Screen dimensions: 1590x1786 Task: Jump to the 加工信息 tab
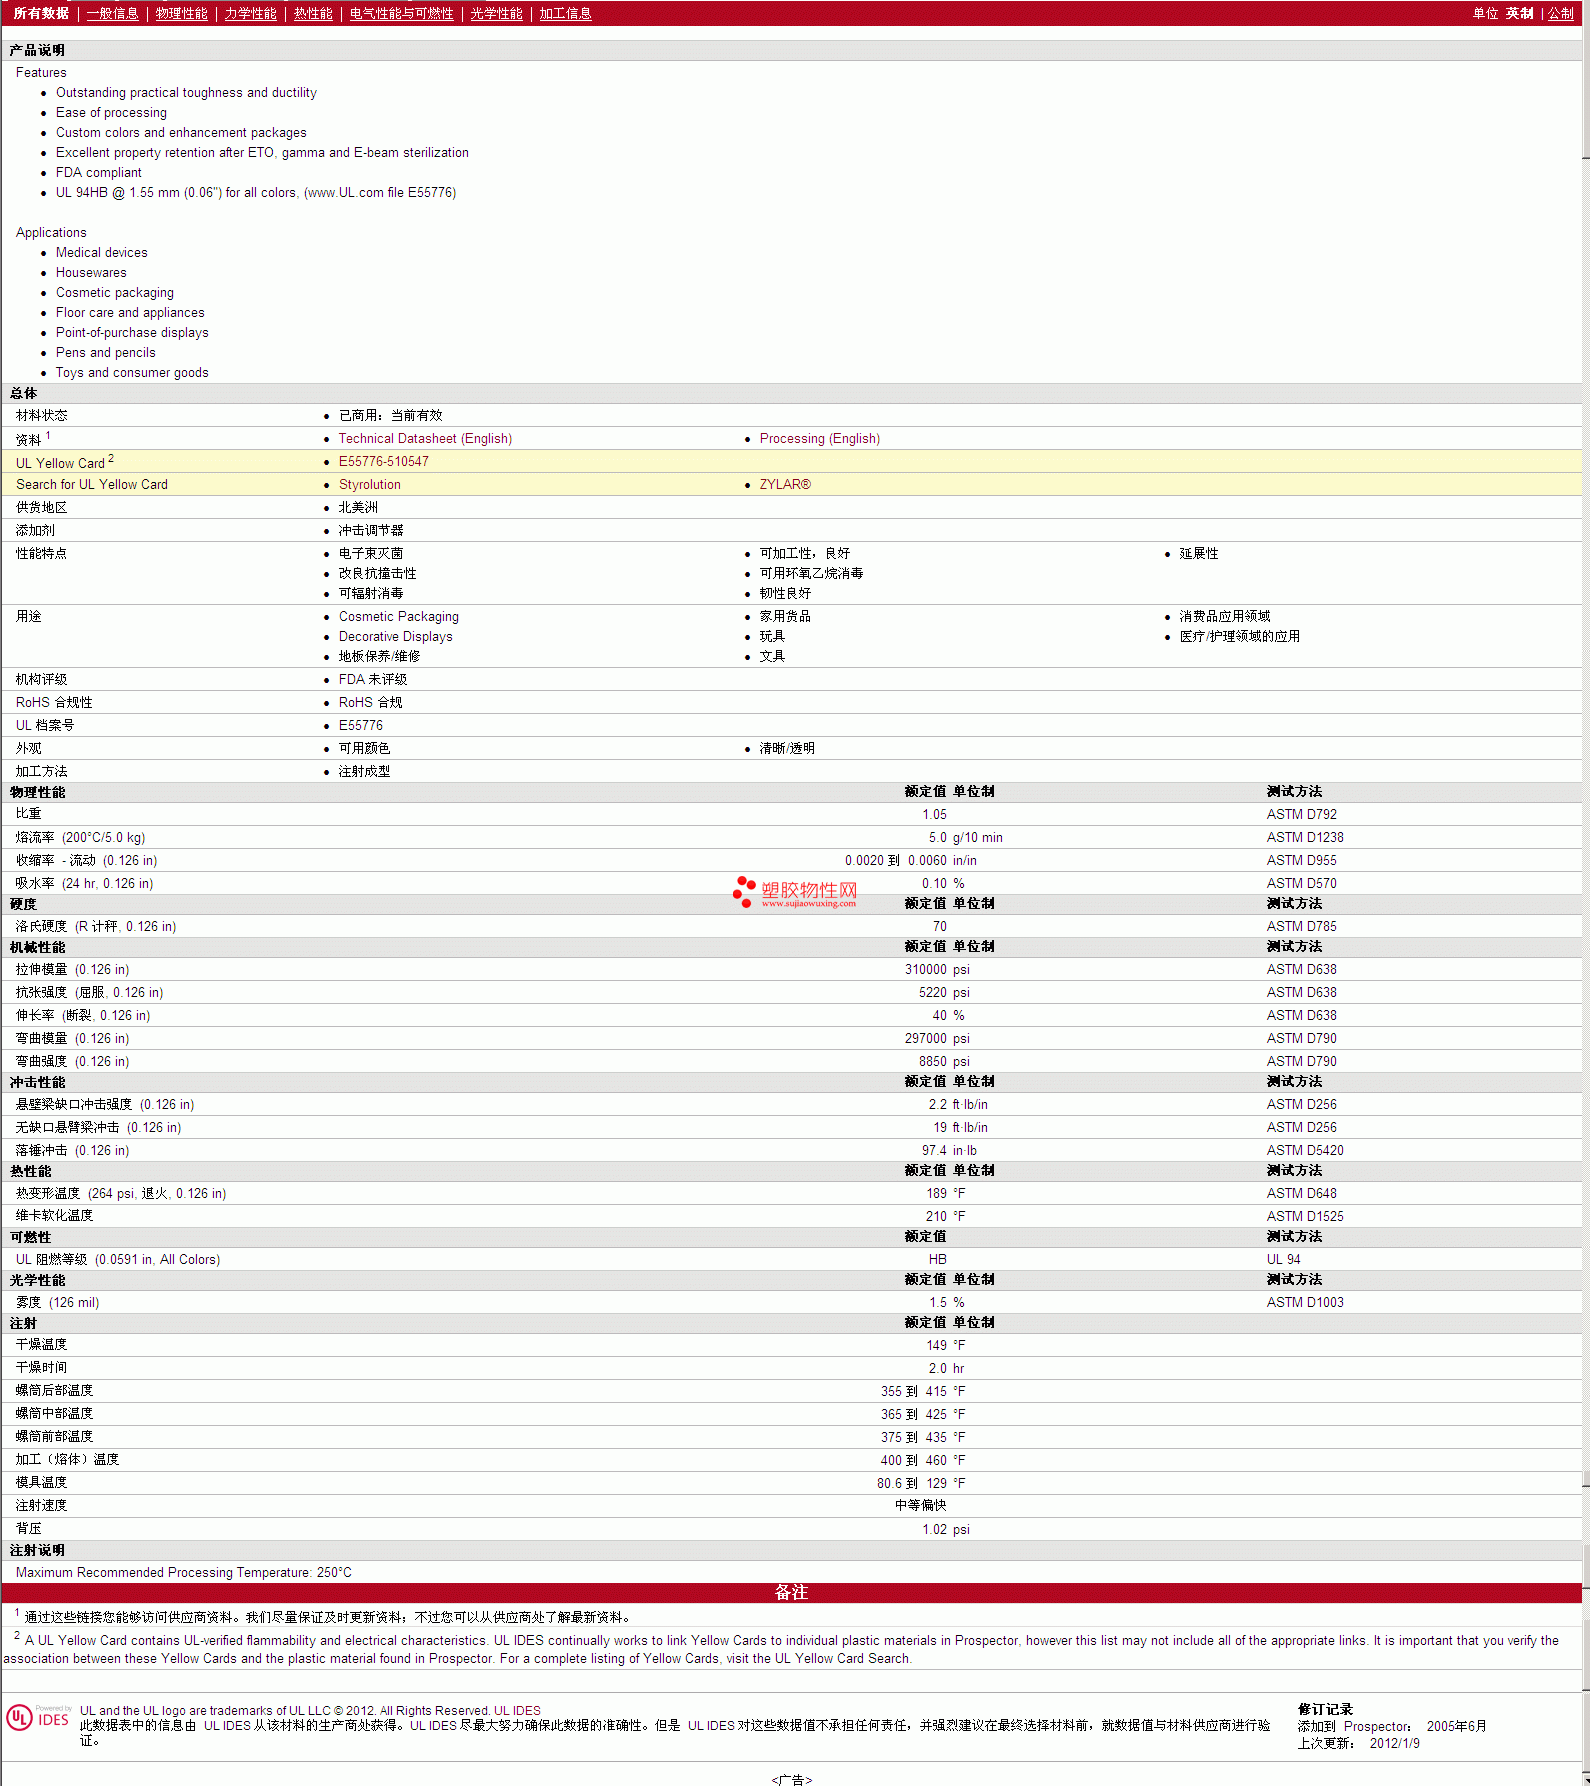[x=566, y=14]
